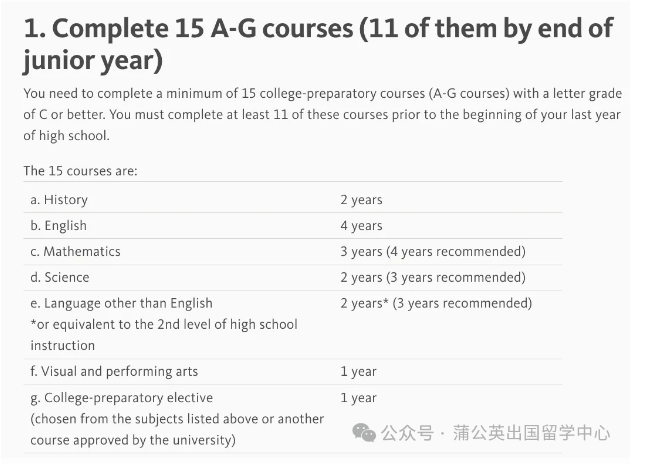
Task: Click the WeChat logo icon in watermark
Action: tap(364, 433)
